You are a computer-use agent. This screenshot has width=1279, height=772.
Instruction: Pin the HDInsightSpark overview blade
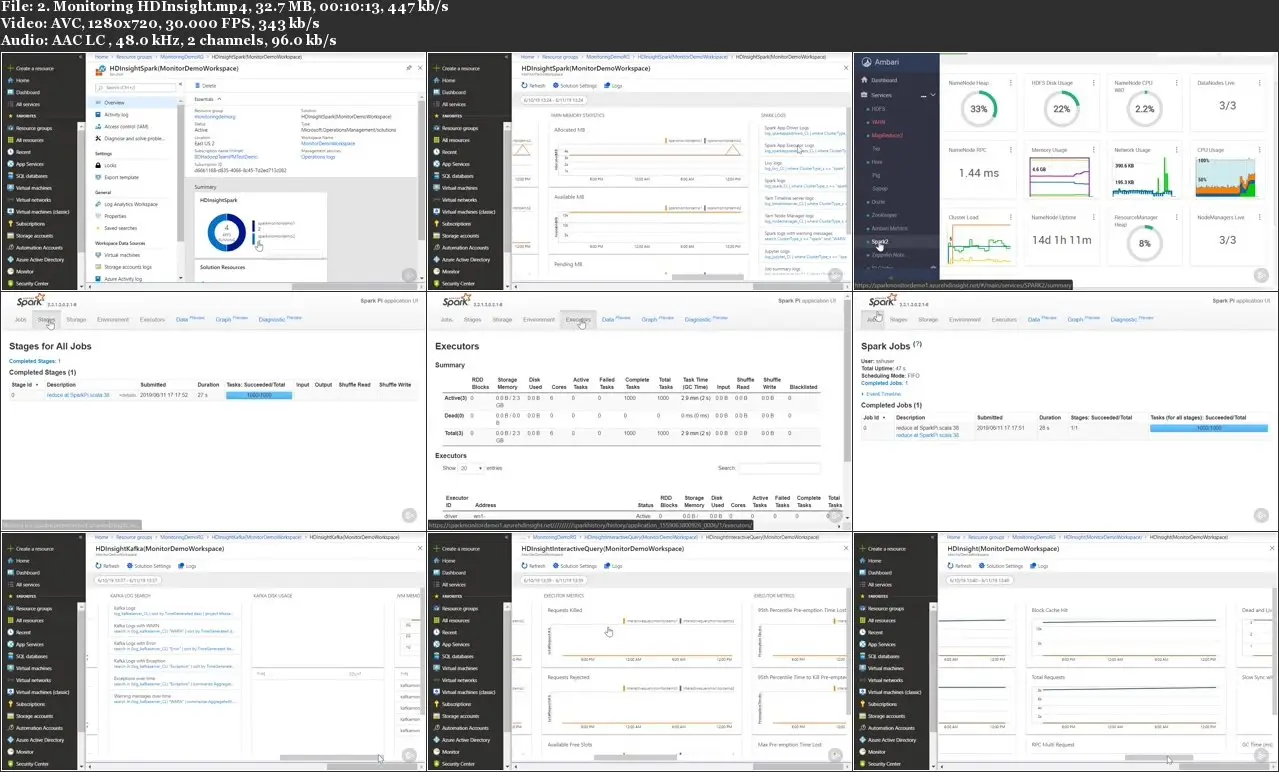(x=408, y=68)
